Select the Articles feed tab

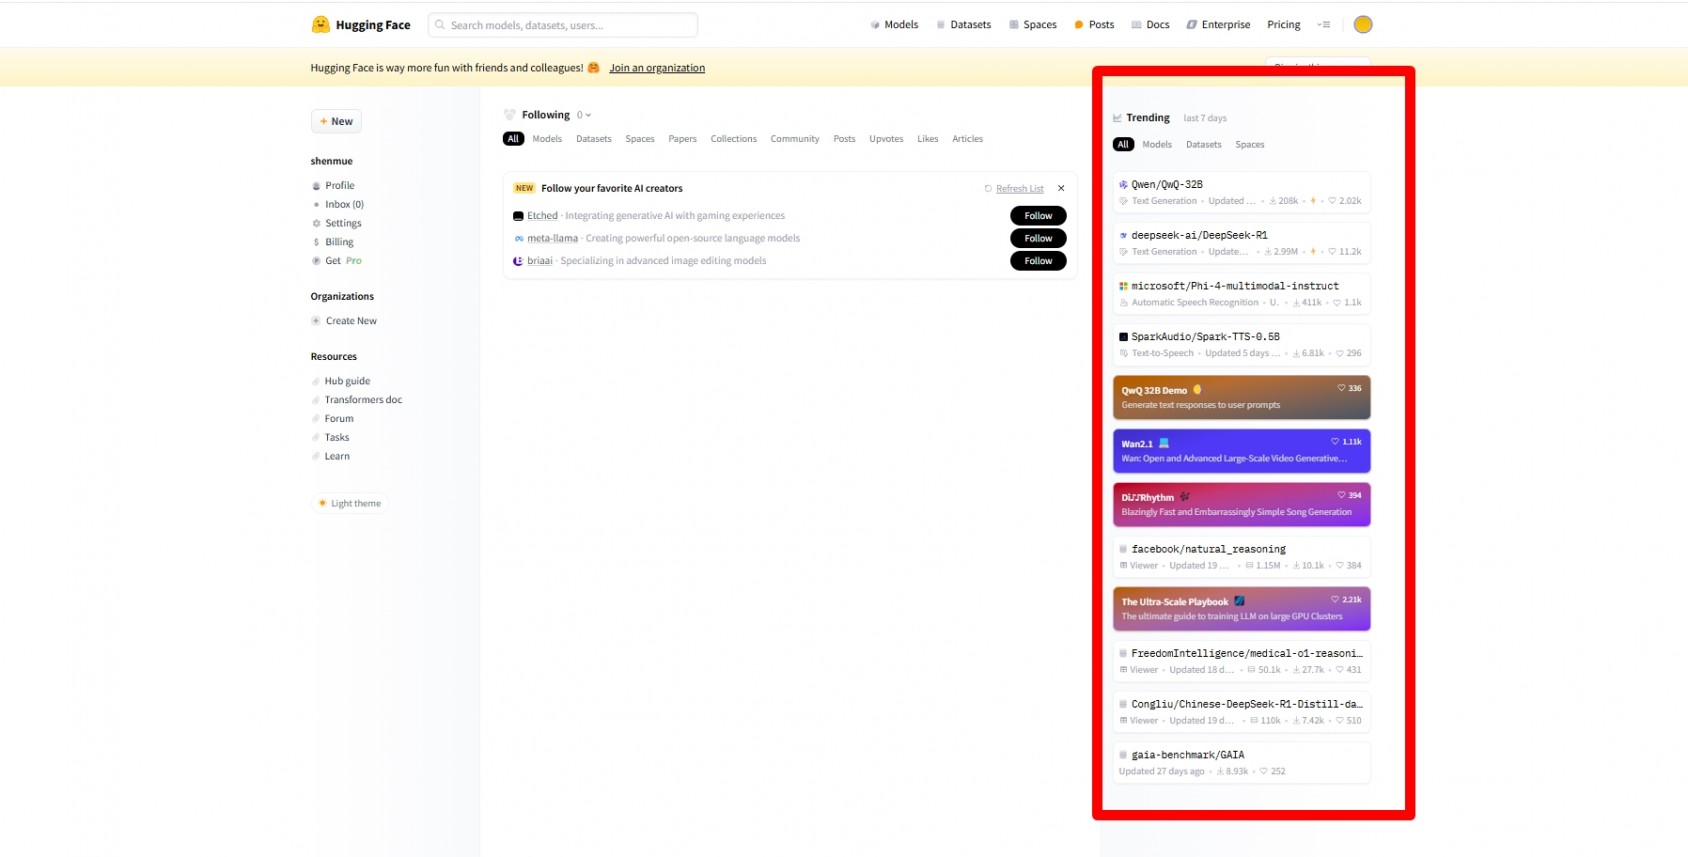[x=967, y=139]
